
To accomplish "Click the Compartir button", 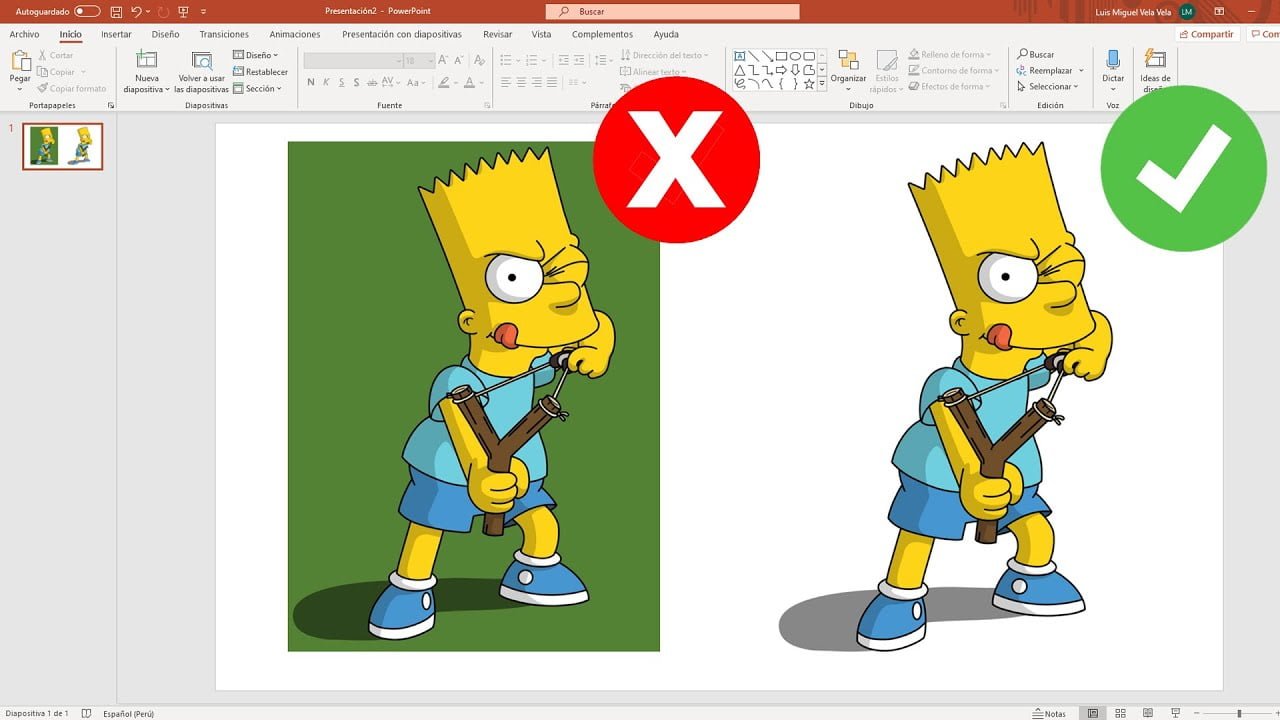I will [1208, 34].
